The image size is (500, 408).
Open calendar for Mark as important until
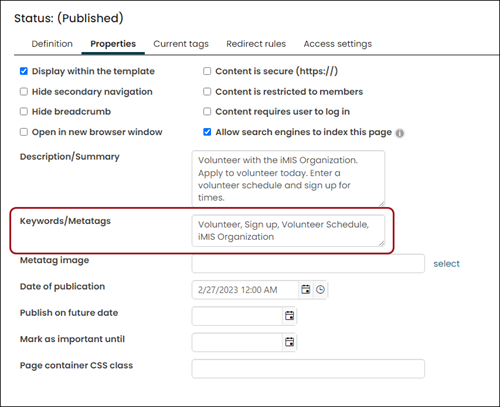(x=289, y=342)
